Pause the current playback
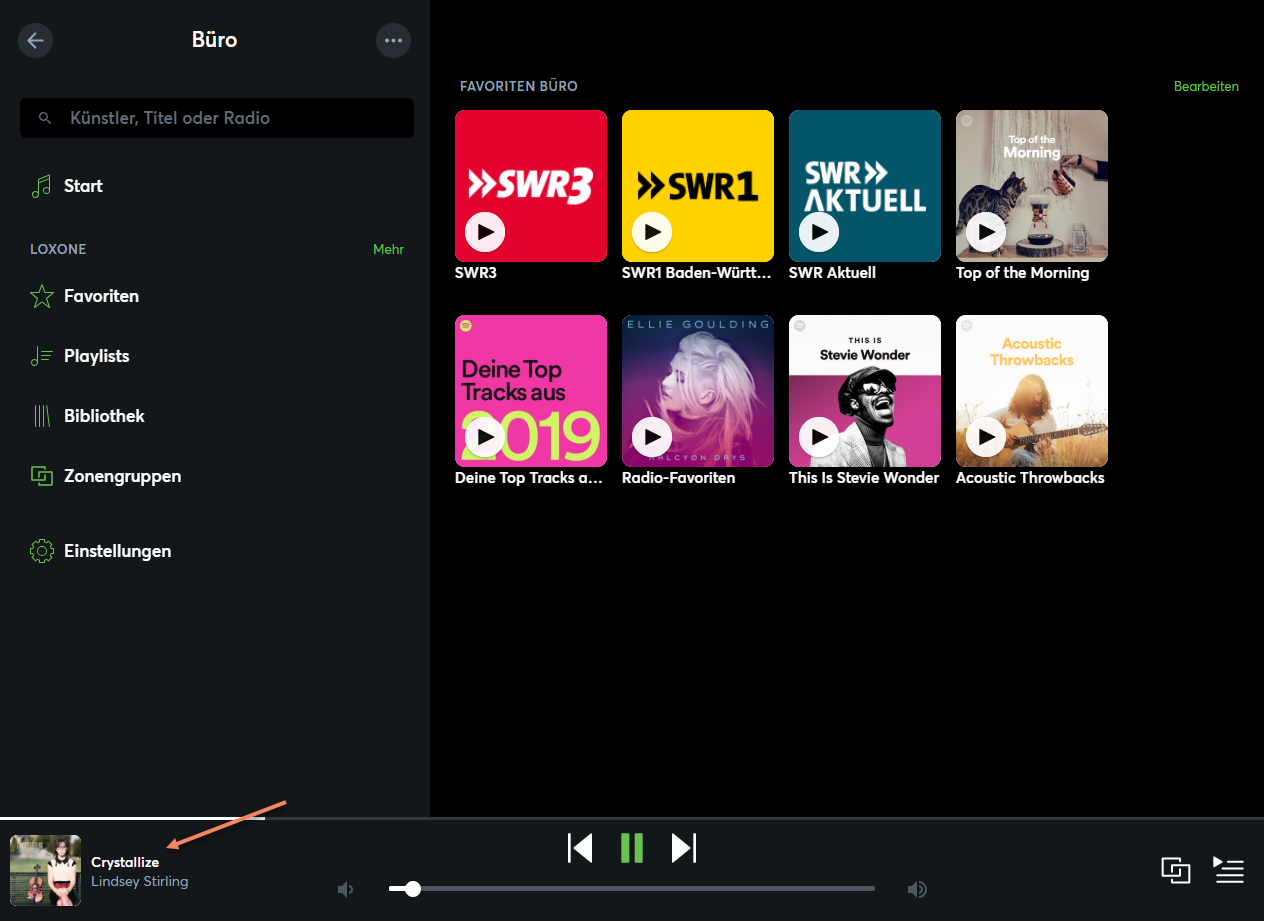This screenshot has width=1264, height=921. (632, 848)
